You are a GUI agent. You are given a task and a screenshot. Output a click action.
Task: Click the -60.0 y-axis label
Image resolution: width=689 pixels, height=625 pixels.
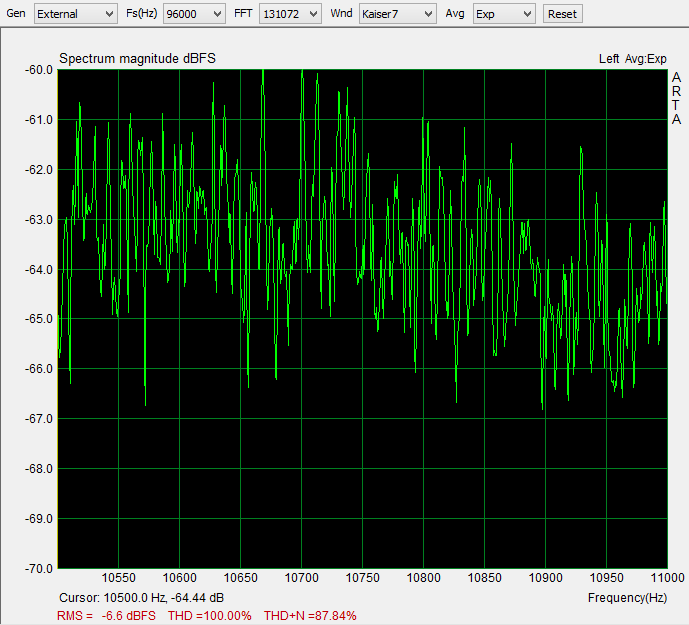tap(39, 70)
